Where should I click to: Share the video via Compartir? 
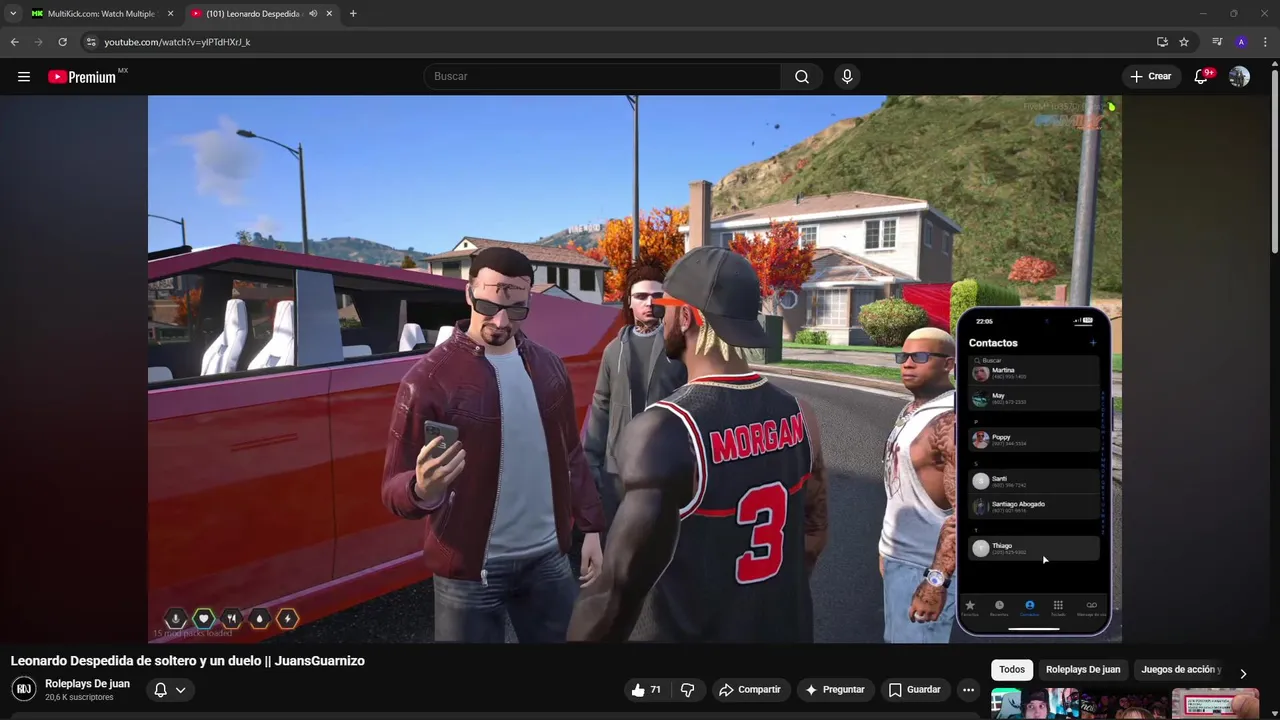(x=750, y=690)
